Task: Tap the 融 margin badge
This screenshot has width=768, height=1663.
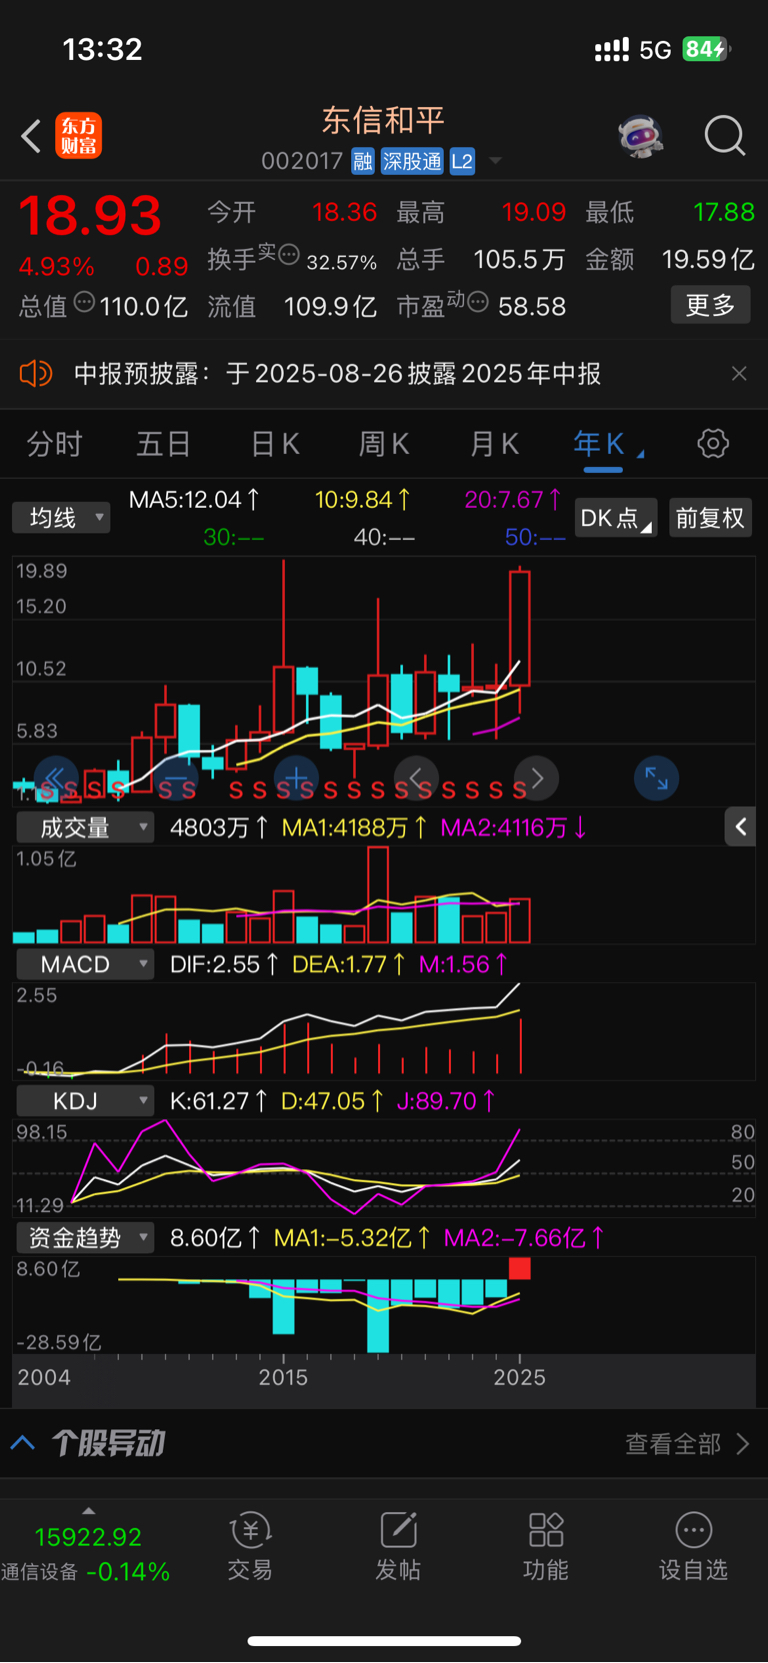Action: point(363,162)
